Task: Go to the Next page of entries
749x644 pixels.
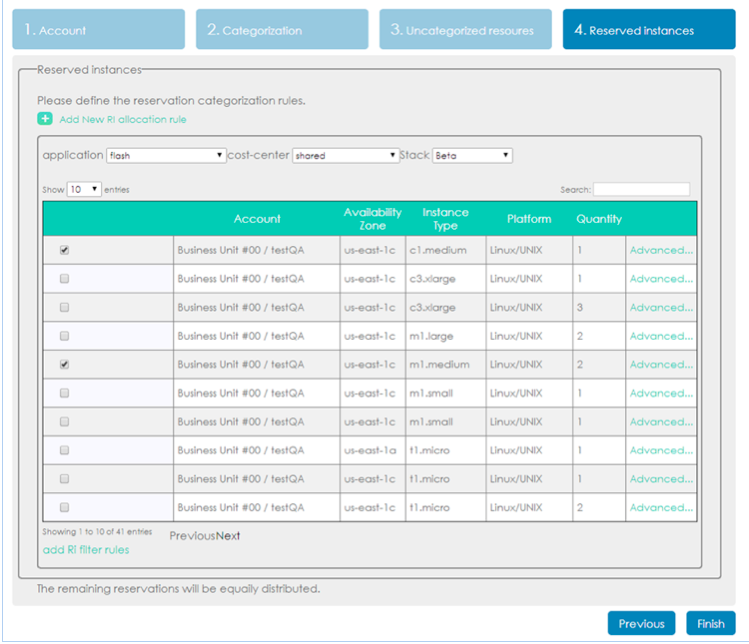Action: pyautogui.click(x=229, y=536)
